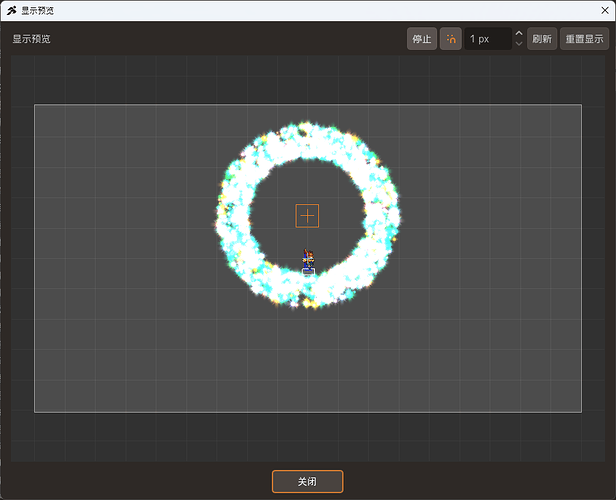Select the orange crosshair origin marker
The width and height of the screenshot is (616, 500).
point(307,216)
